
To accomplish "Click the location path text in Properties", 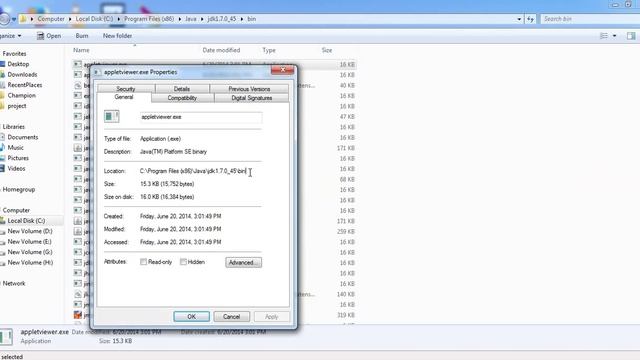I will (x=193, y=171).
